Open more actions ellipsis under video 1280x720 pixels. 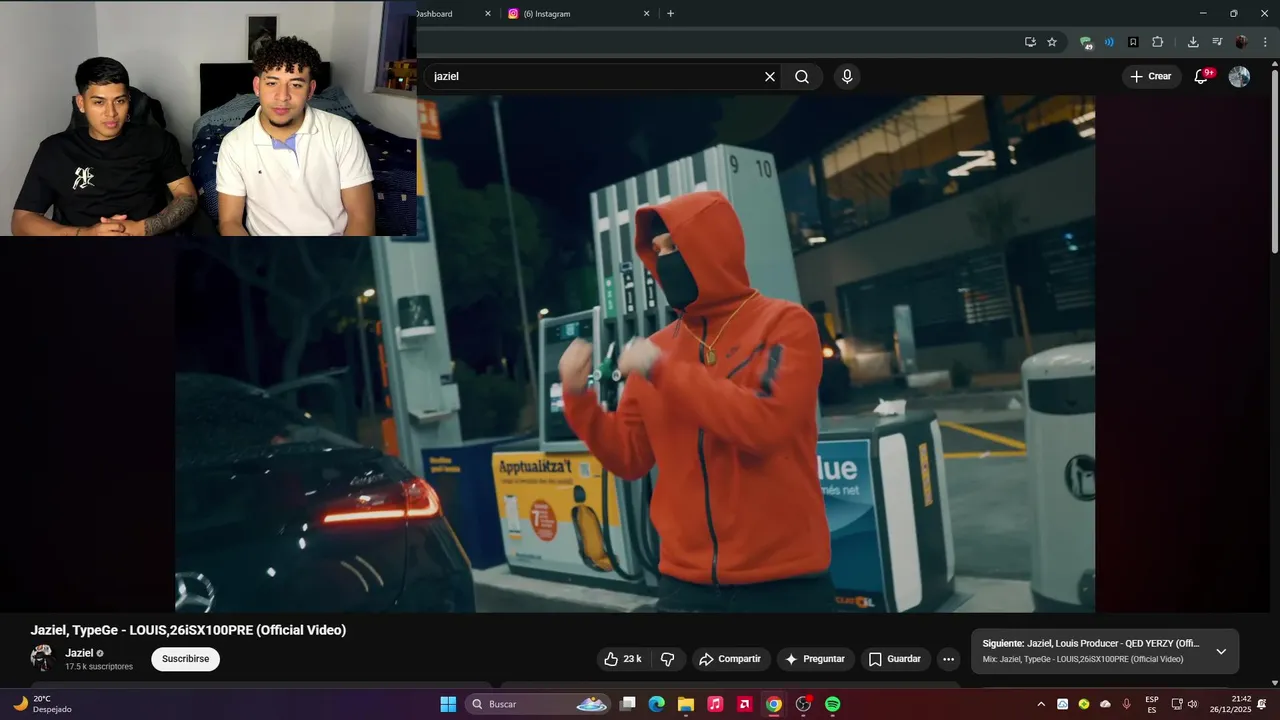948,659
